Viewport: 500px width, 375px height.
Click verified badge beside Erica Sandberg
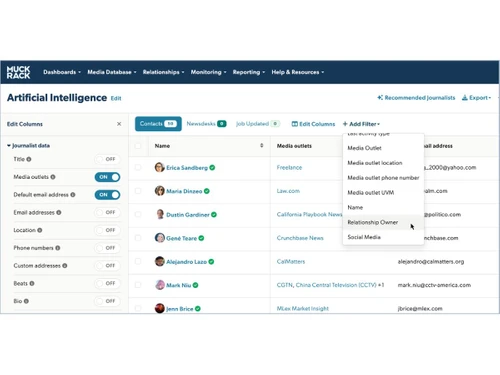212,168
